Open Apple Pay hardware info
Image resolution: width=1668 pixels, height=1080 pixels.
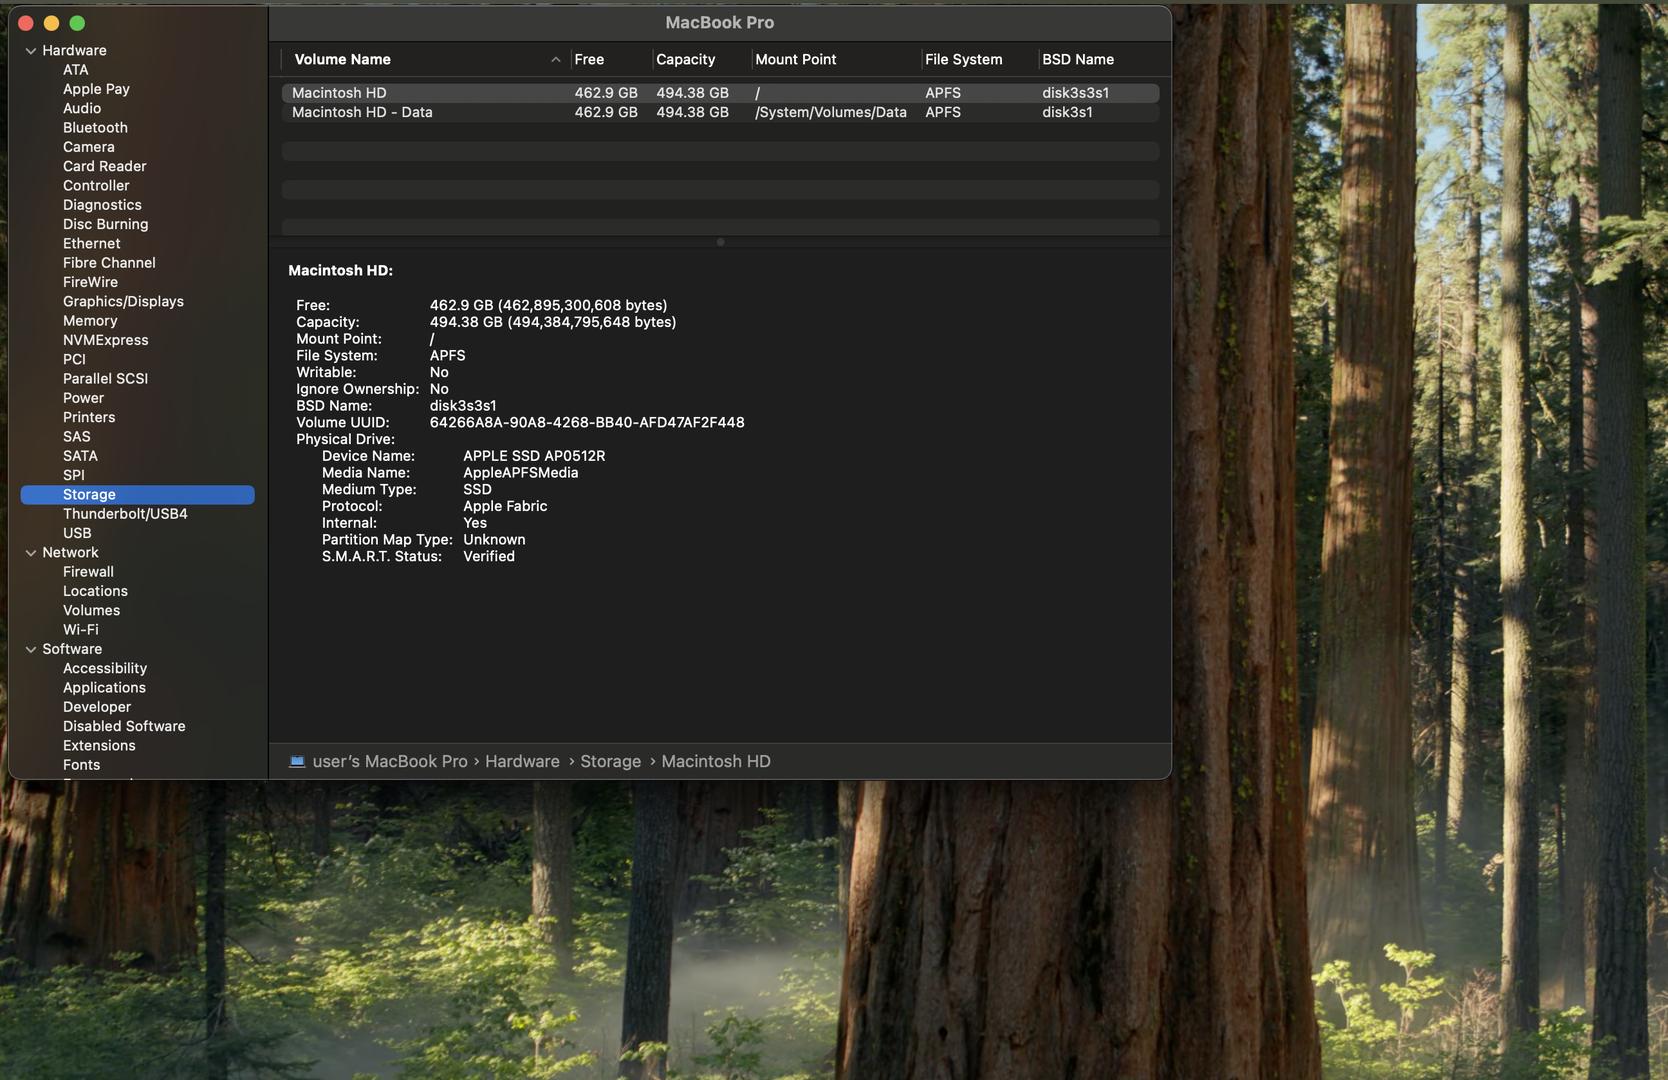tap(96, 89)
